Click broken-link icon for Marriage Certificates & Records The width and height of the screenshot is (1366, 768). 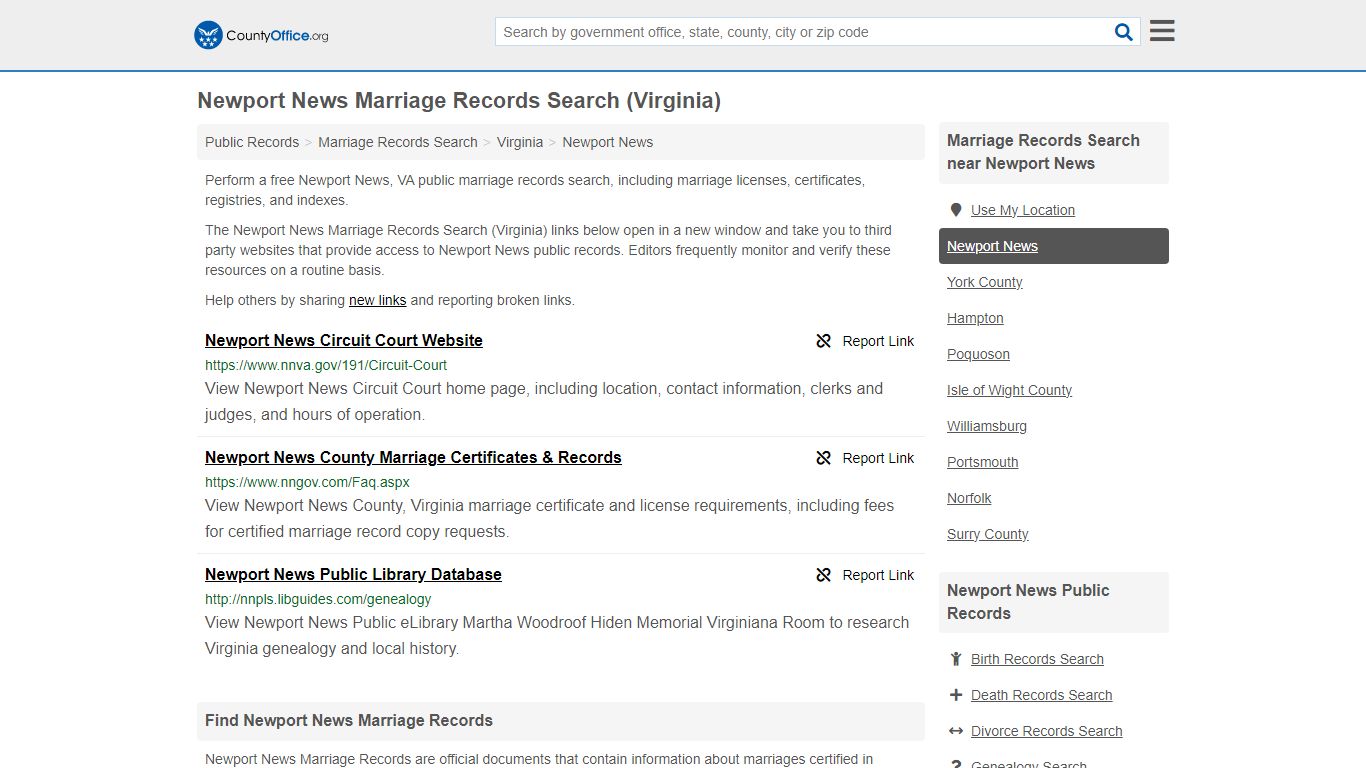(824, 458)
